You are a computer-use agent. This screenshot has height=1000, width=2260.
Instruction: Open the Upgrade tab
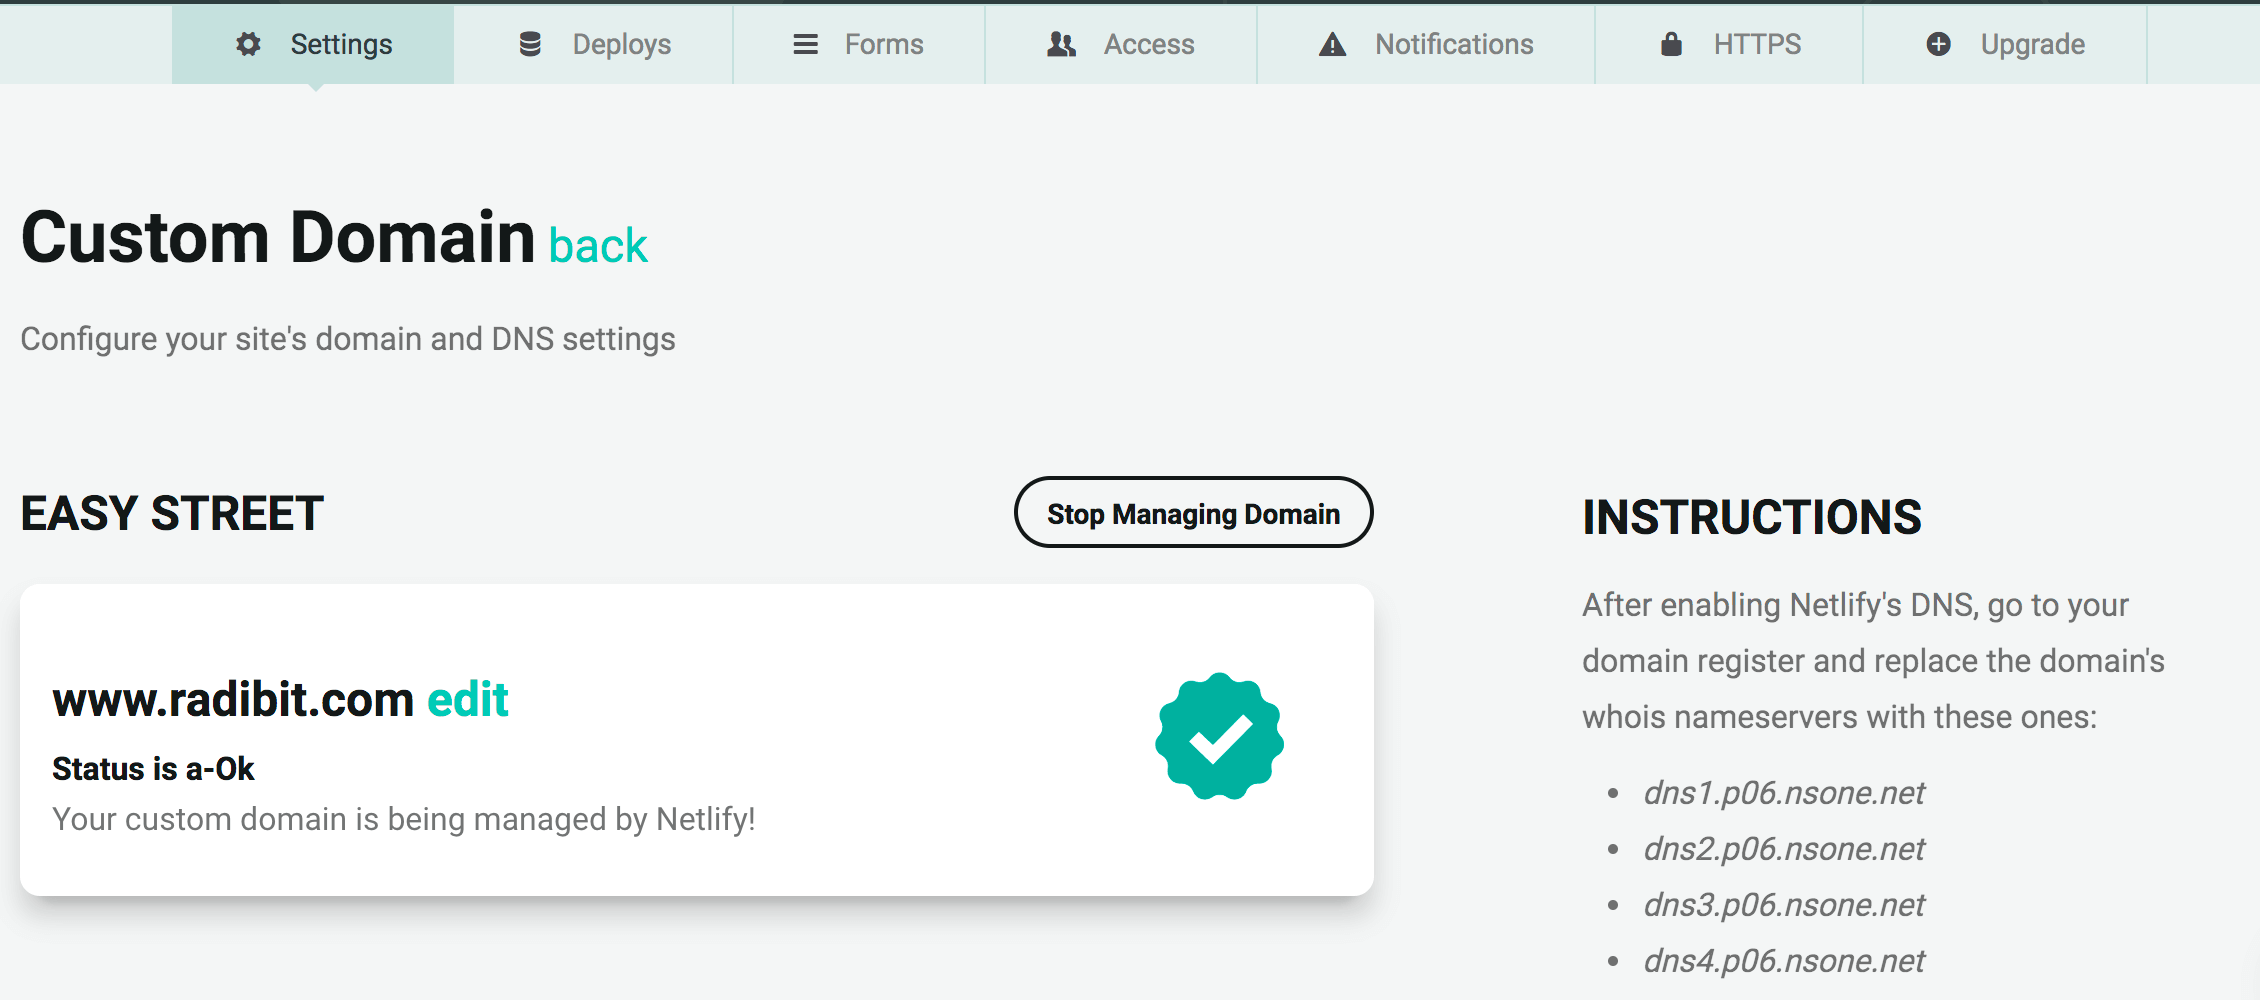coord(2005,44)
